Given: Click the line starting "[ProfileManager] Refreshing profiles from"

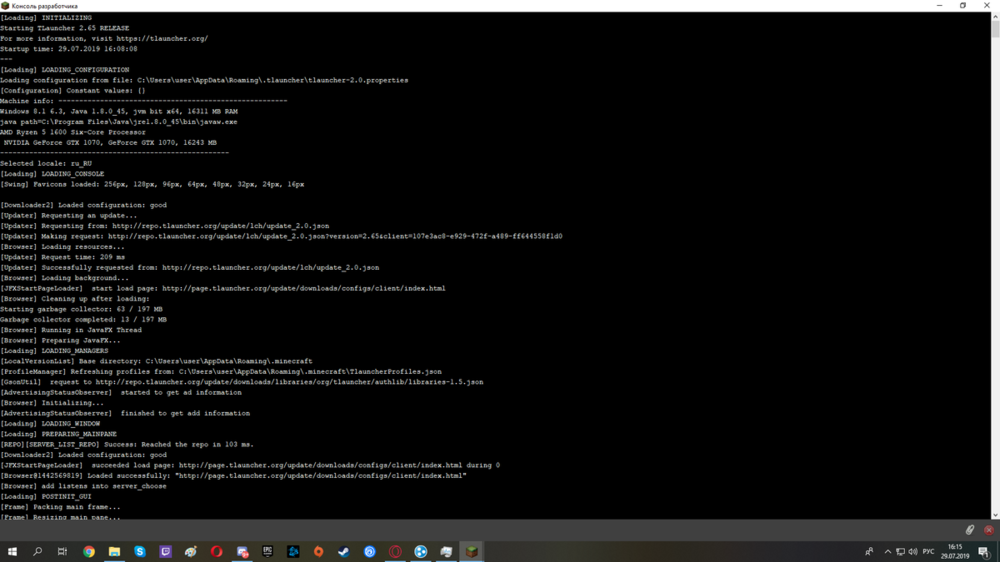Looking at the screenshot, I should [221, 371].
